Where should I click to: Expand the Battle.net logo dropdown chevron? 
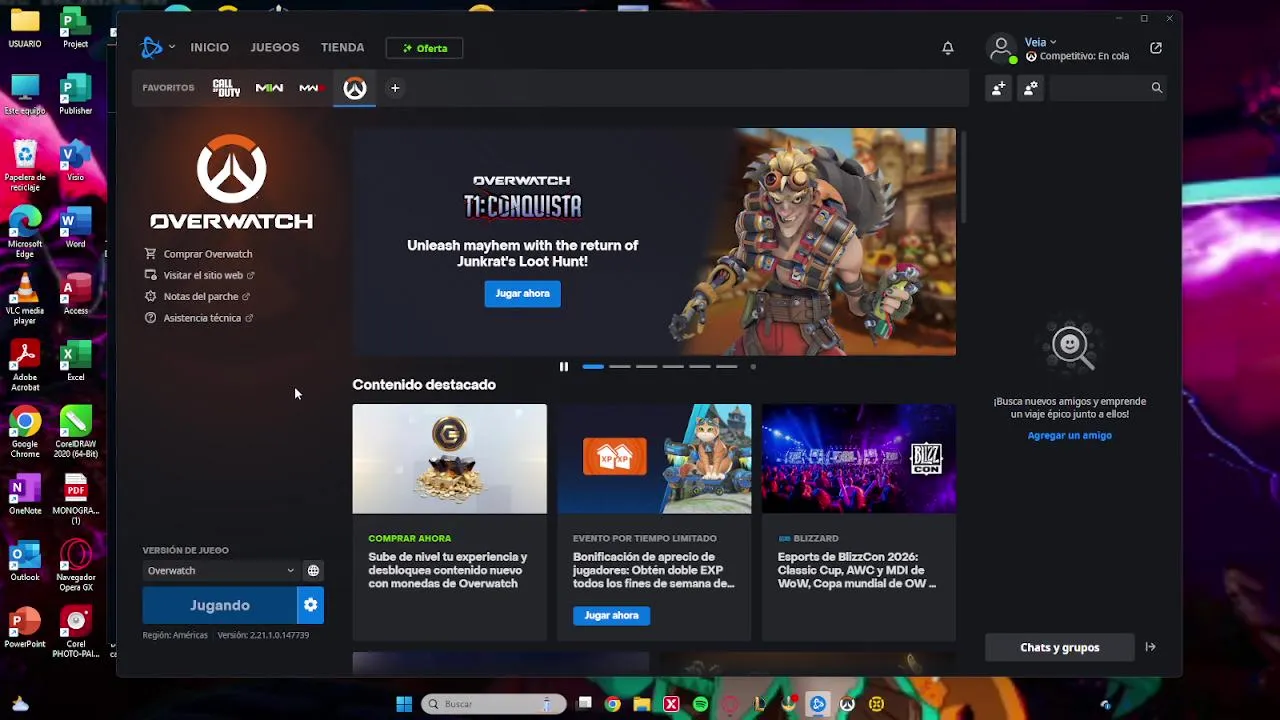coord(172,47)
